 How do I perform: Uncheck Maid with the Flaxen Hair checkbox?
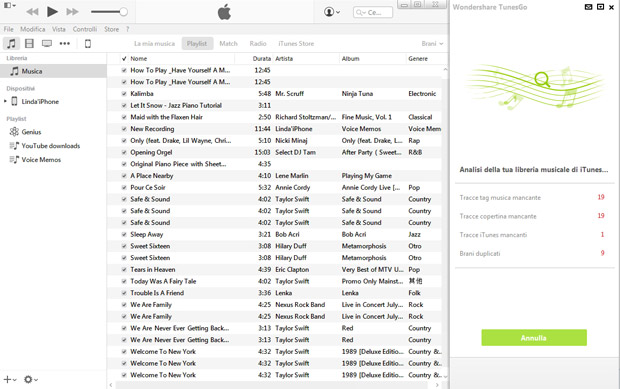(x=124, y=117)
